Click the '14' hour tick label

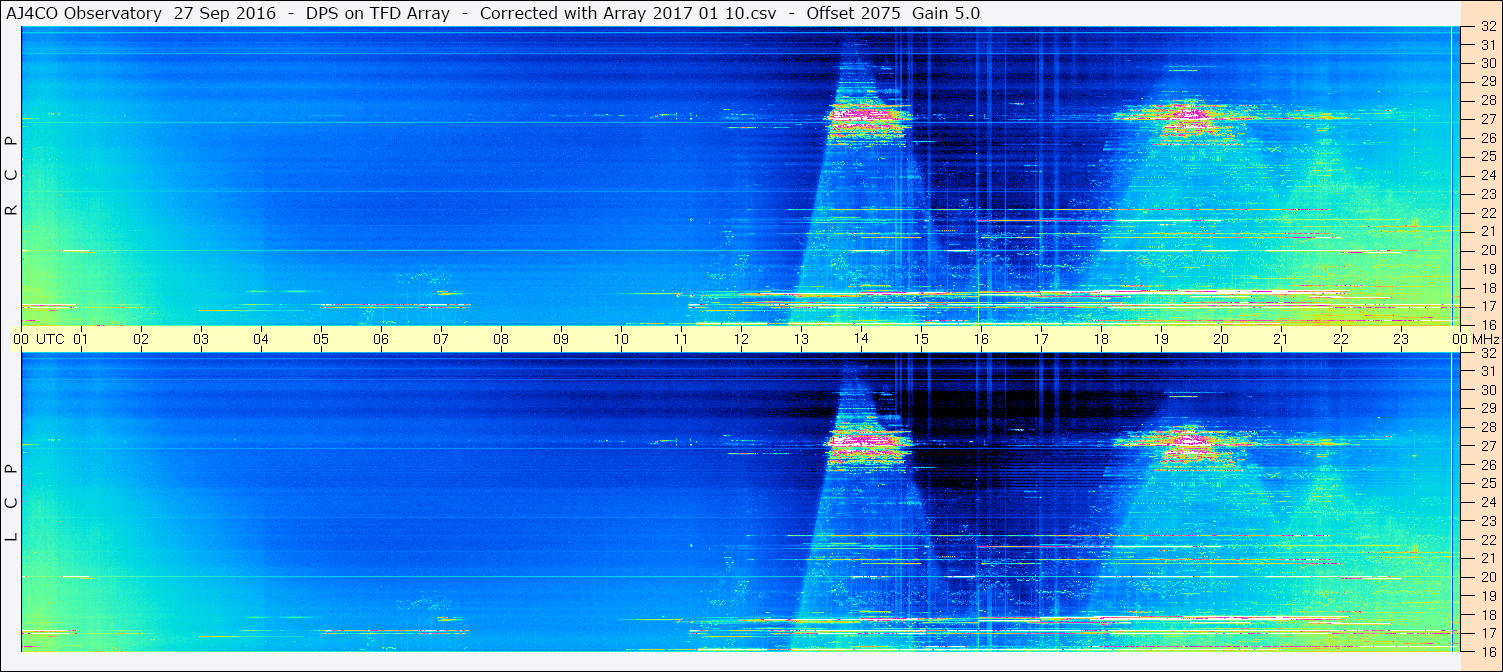[861, 339]
